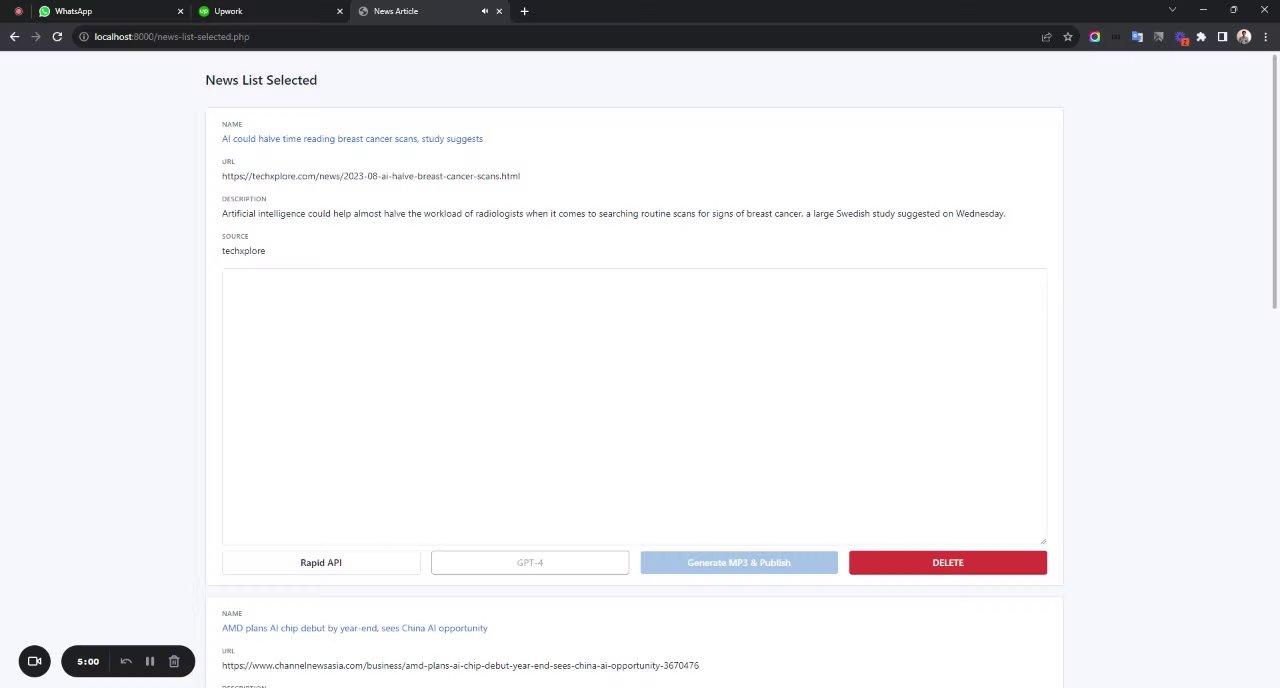This screenshot has height=688, width=1280.
Task: Click the page vertical scrollbar
Action: (x=1275, y=180)
